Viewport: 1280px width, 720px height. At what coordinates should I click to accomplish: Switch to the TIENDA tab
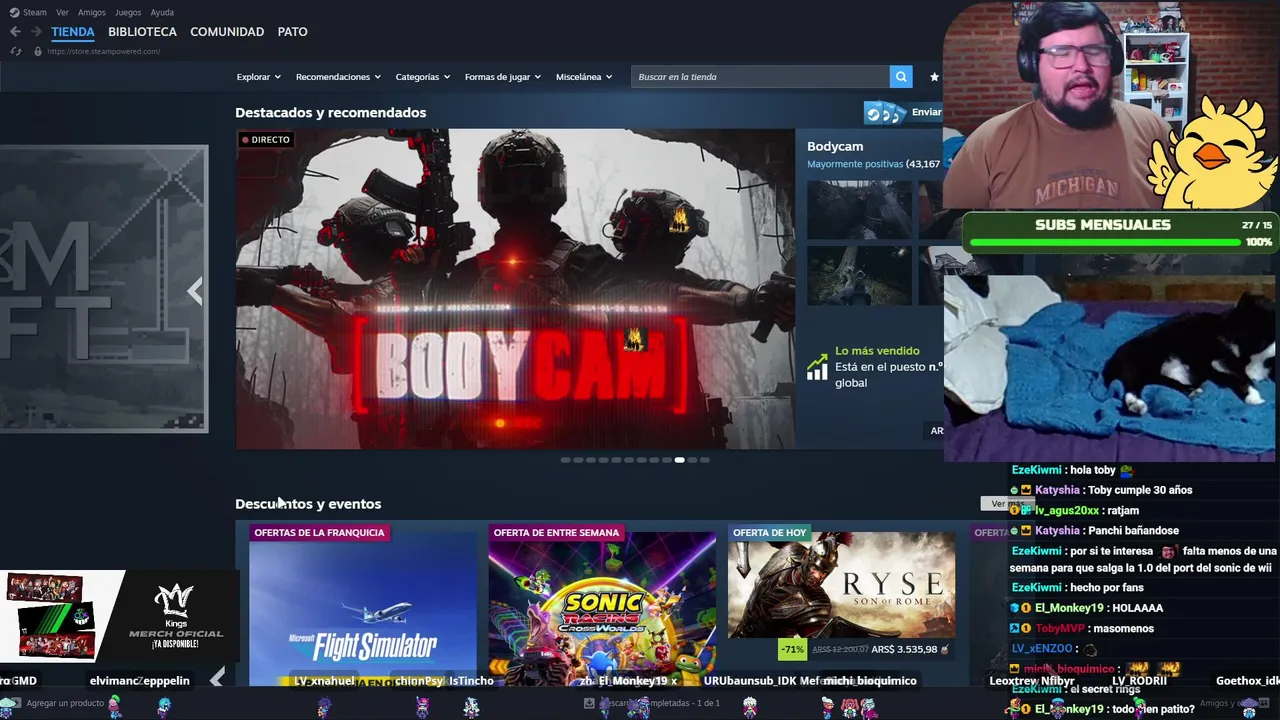(x=73, y=32)
